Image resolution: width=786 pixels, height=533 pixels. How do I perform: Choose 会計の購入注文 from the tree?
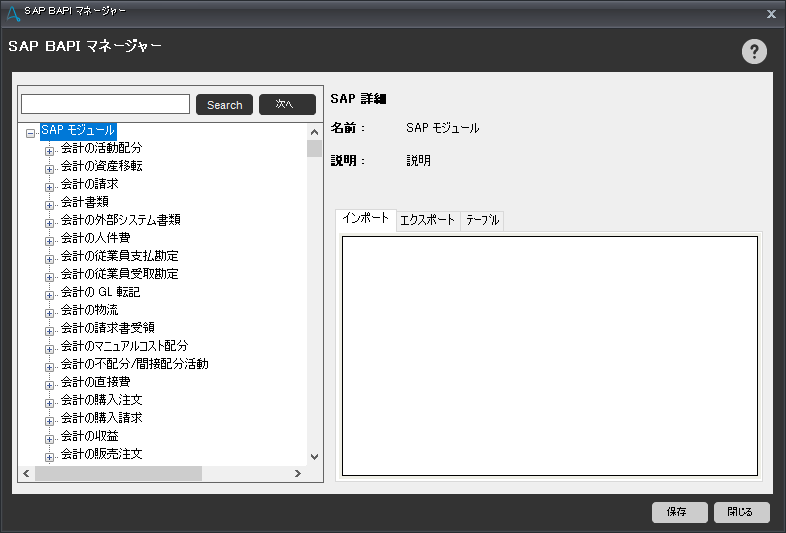[x=101, y=400]
